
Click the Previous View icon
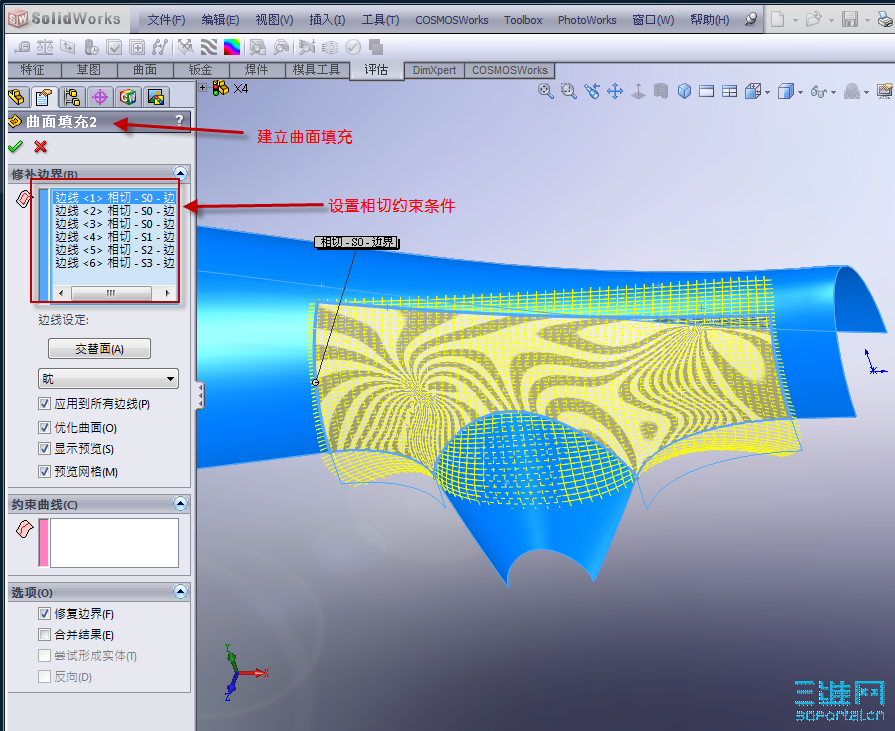point(592,91)
